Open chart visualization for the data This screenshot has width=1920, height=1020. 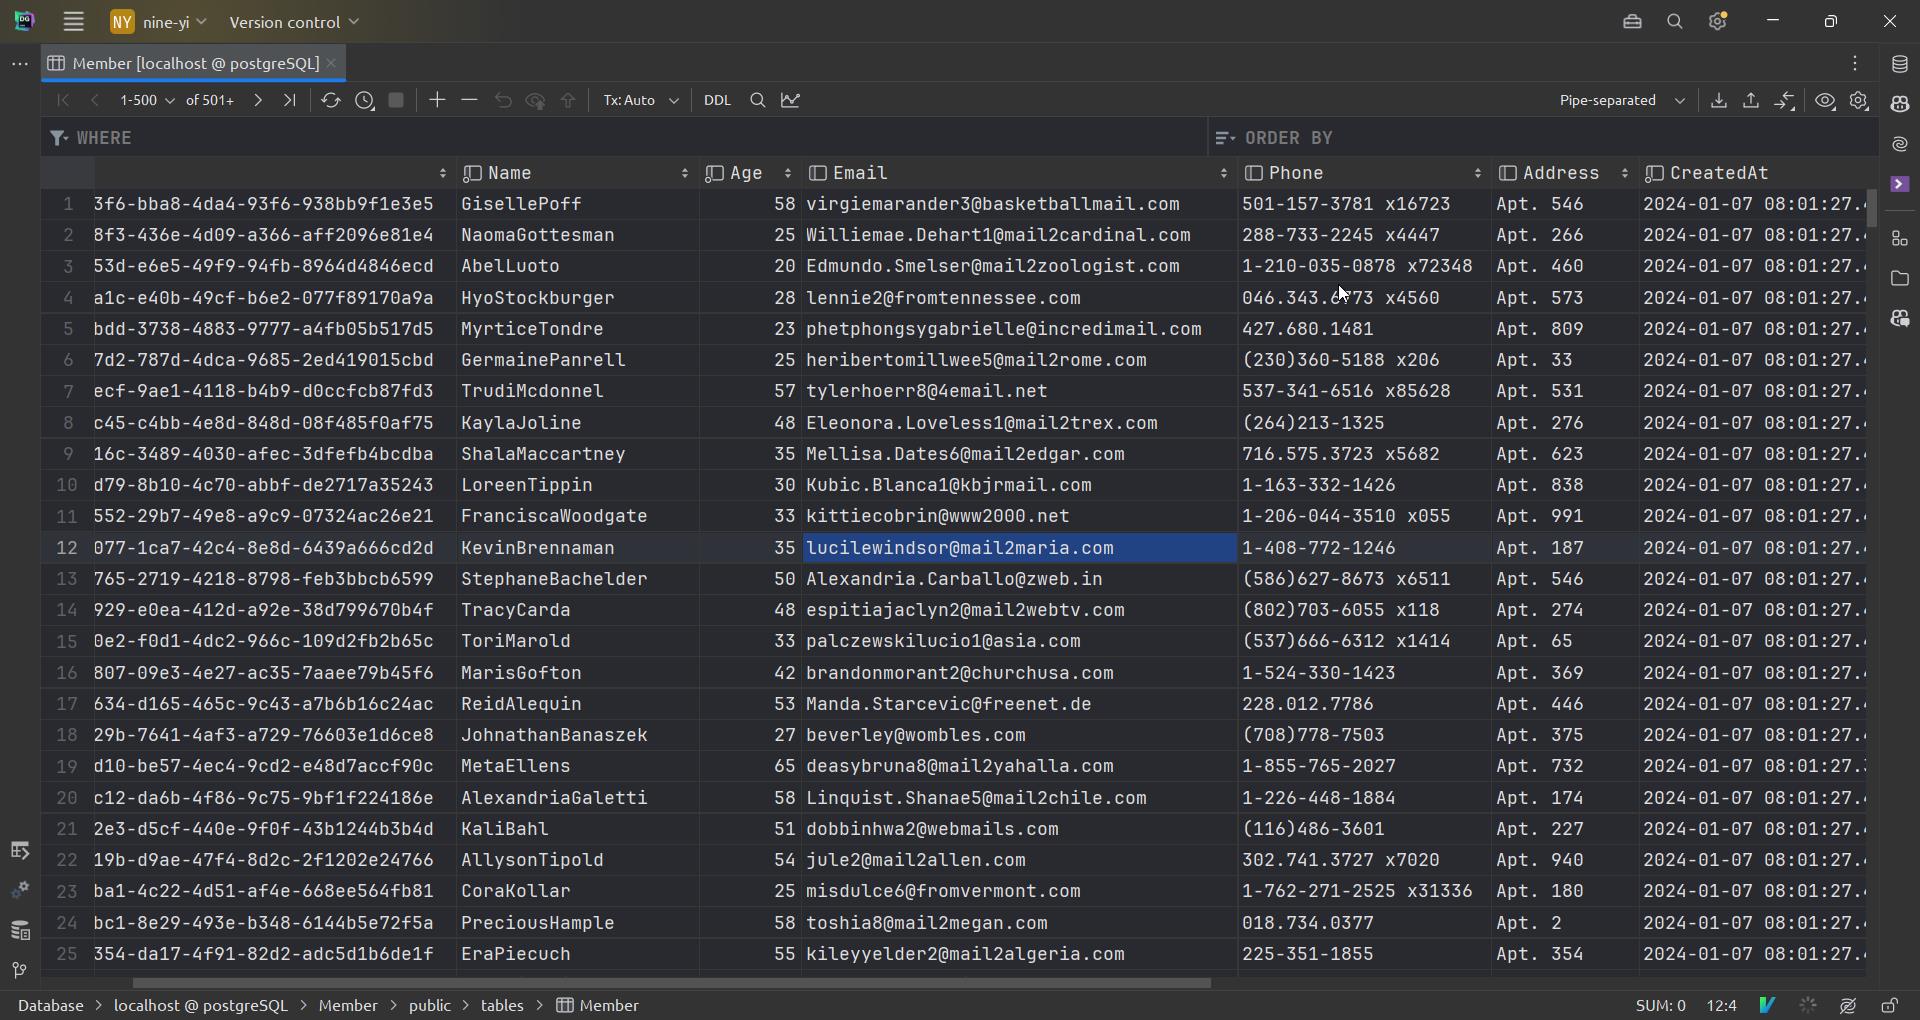pos(790,100)
